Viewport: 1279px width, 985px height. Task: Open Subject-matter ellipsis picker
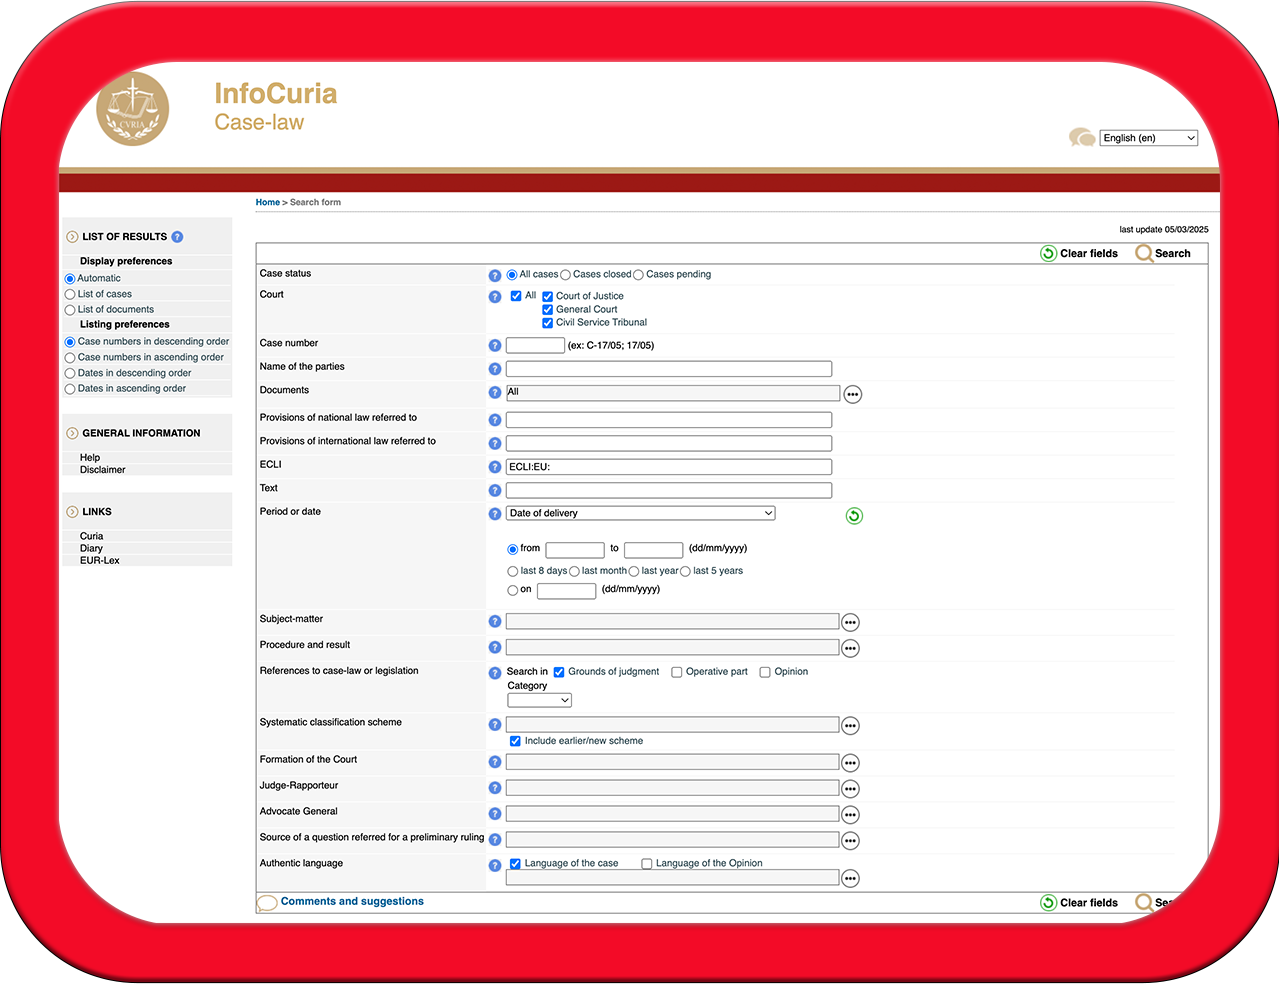pyautogui.click(x=850, y=622)
